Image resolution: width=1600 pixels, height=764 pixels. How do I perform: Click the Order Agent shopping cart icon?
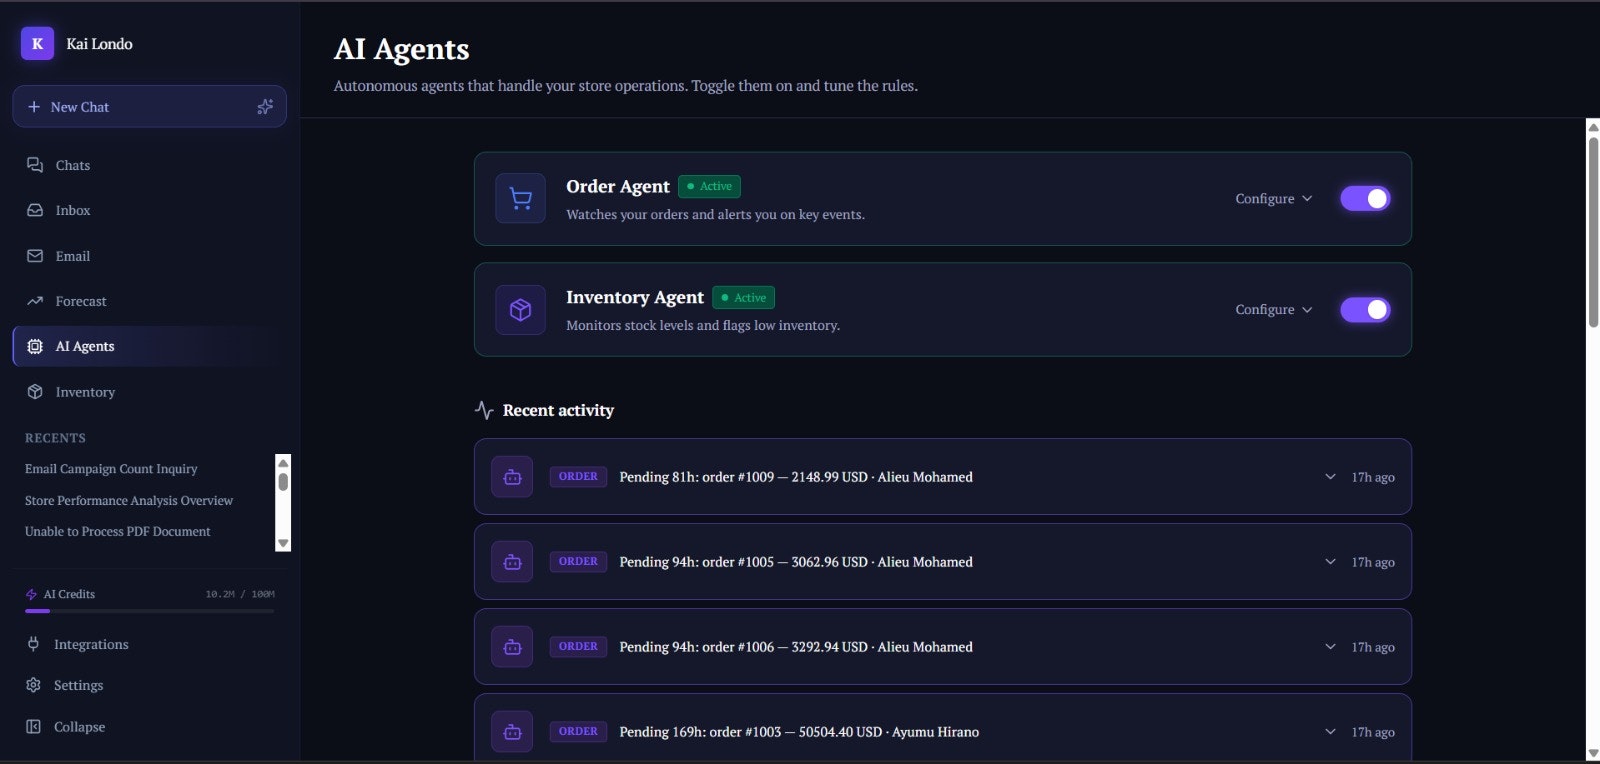pyautogui.click(x=520, y=199)
